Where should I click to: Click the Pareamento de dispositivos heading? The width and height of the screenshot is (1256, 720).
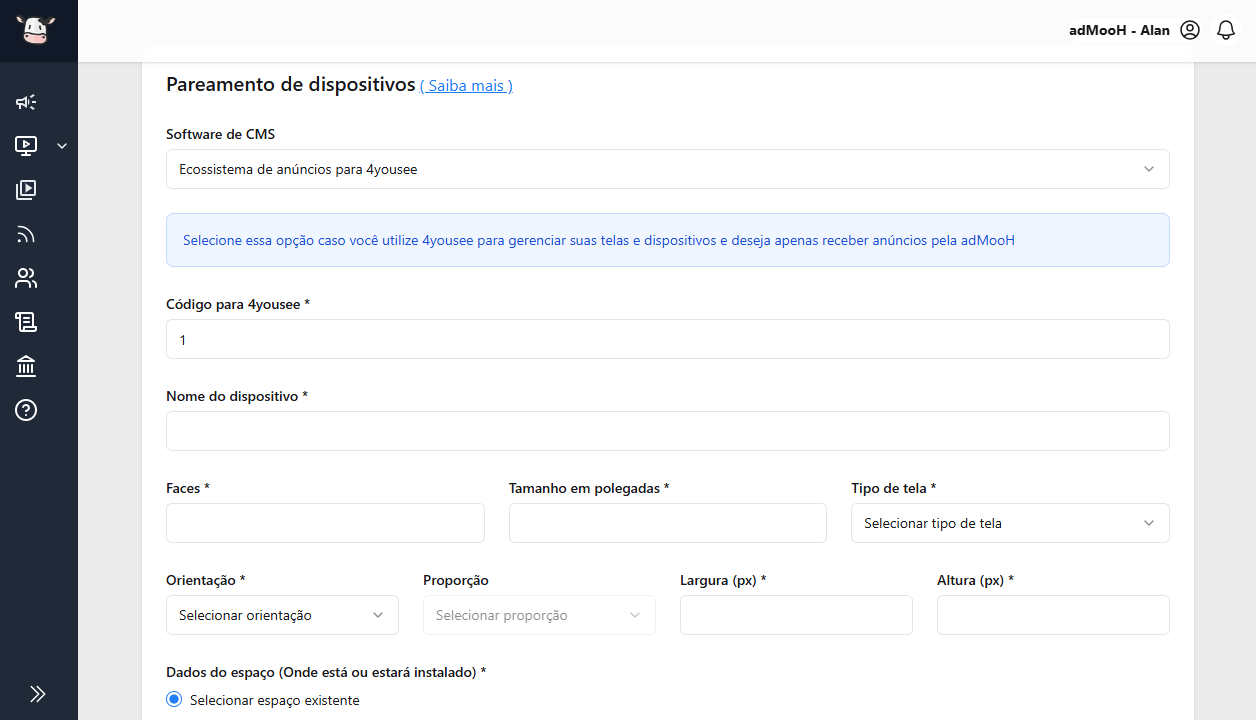(290, 85)
